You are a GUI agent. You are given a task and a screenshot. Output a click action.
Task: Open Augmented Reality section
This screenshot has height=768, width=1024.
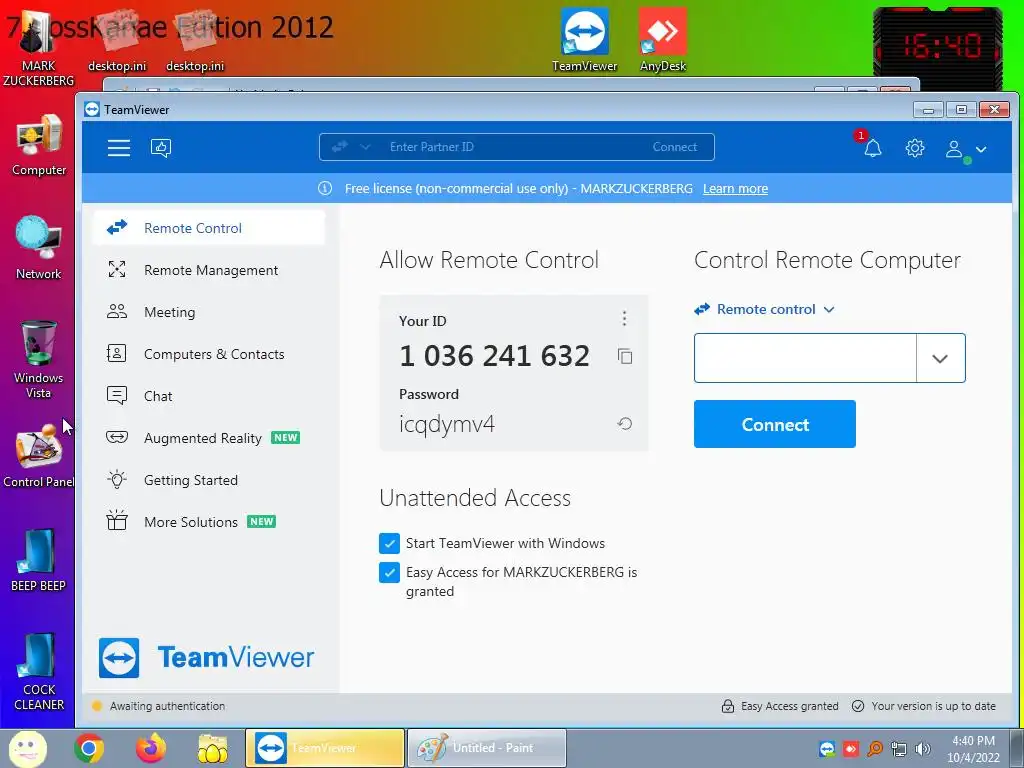coord(209,438)
